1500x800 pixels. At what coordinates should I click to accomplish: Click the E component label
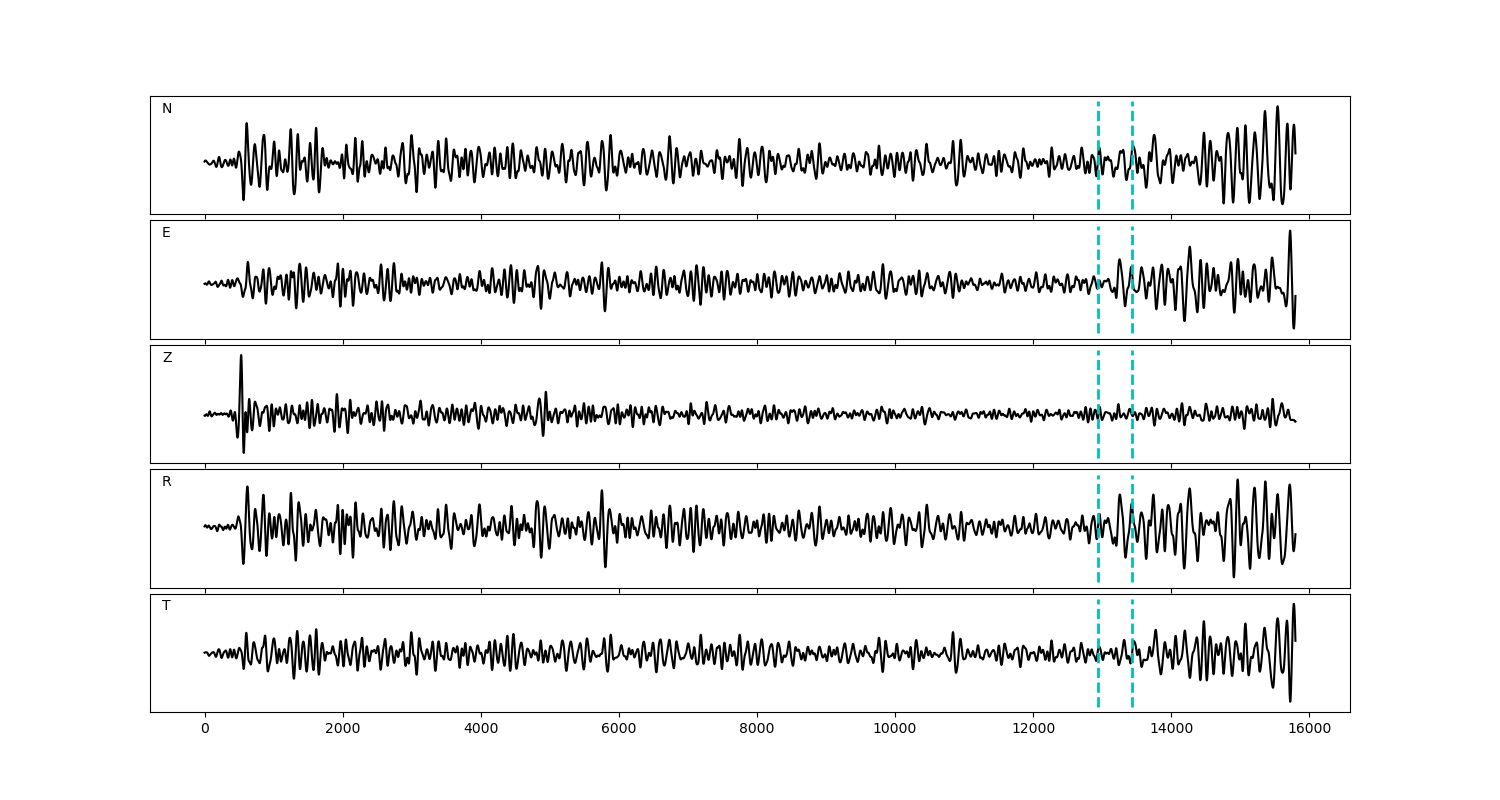[166, 233]
